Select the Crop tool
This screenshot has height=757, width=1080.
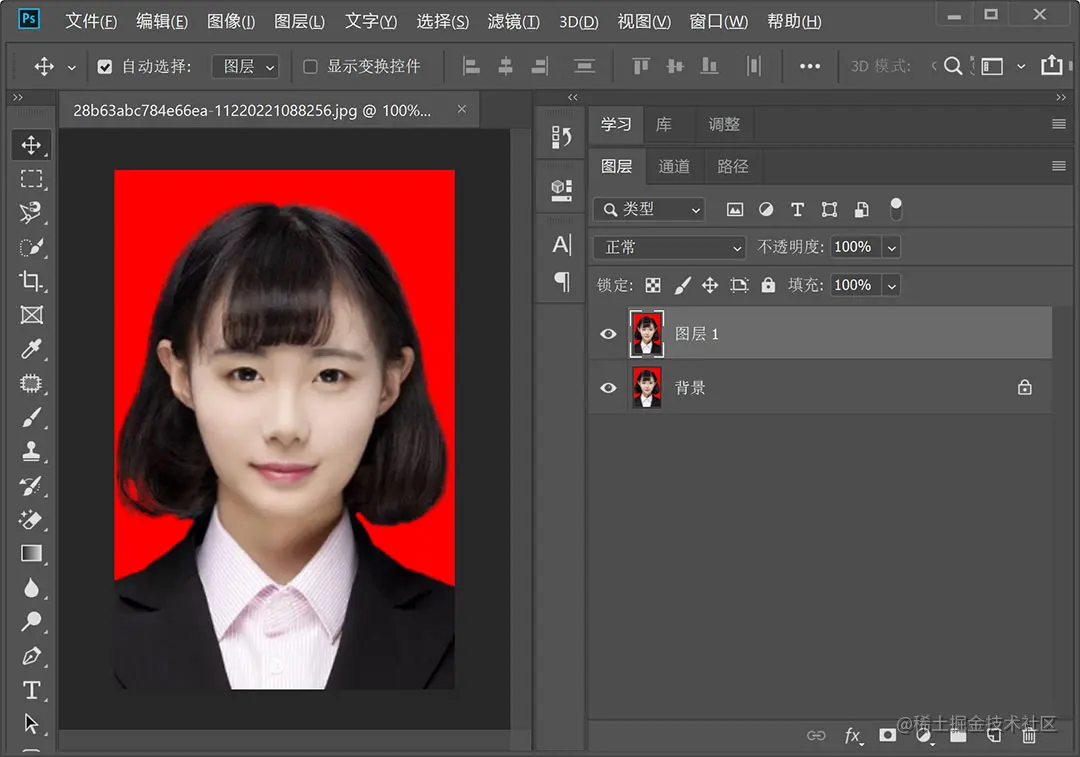click(x=31, y=281)
